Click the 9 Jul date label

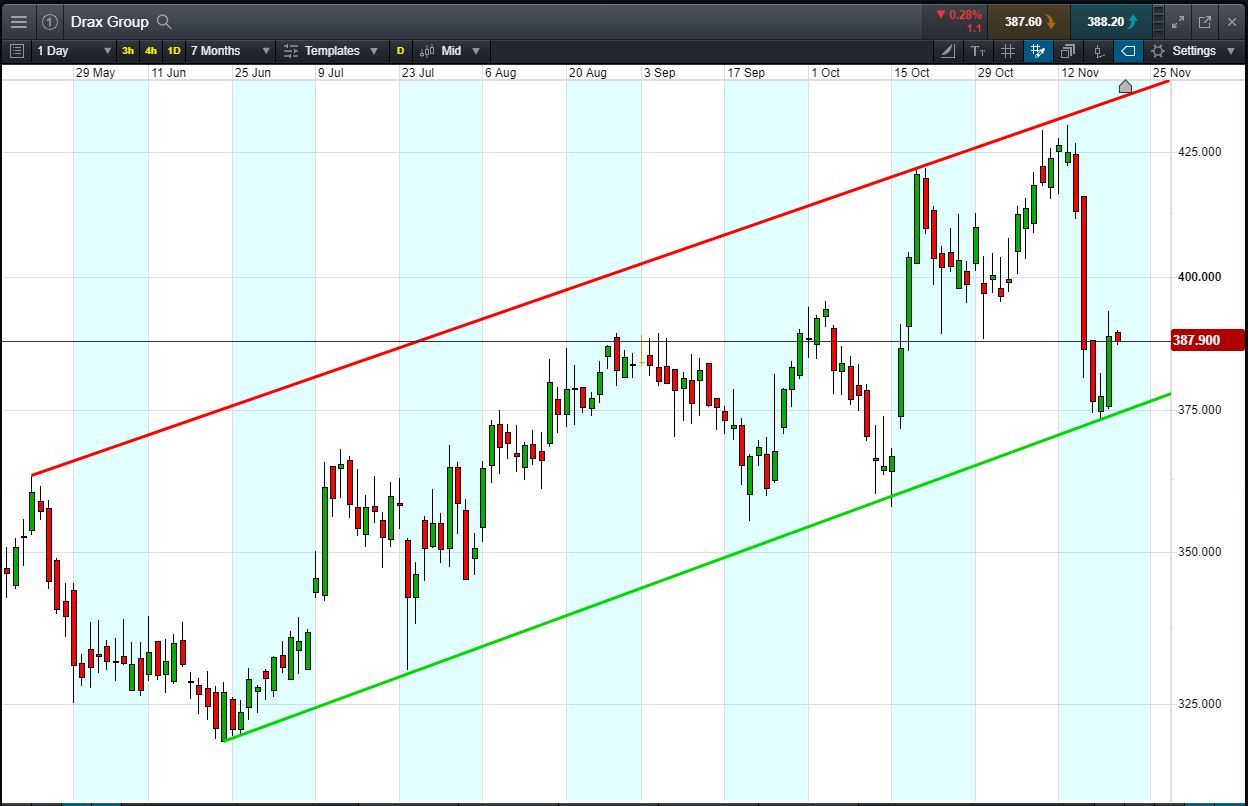click(x=331, y=73)
